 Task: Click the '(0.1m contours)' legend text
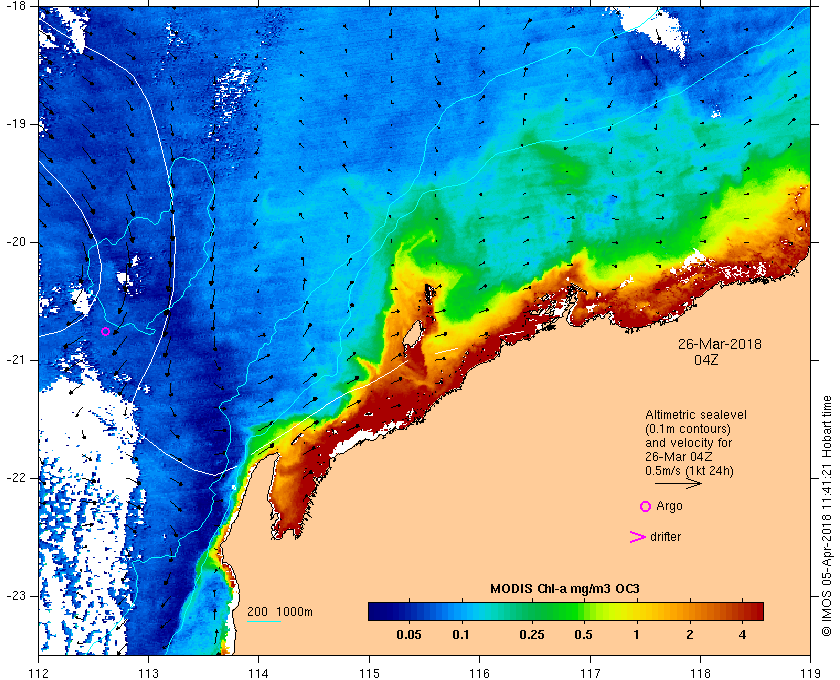click(x=688, y=429)
